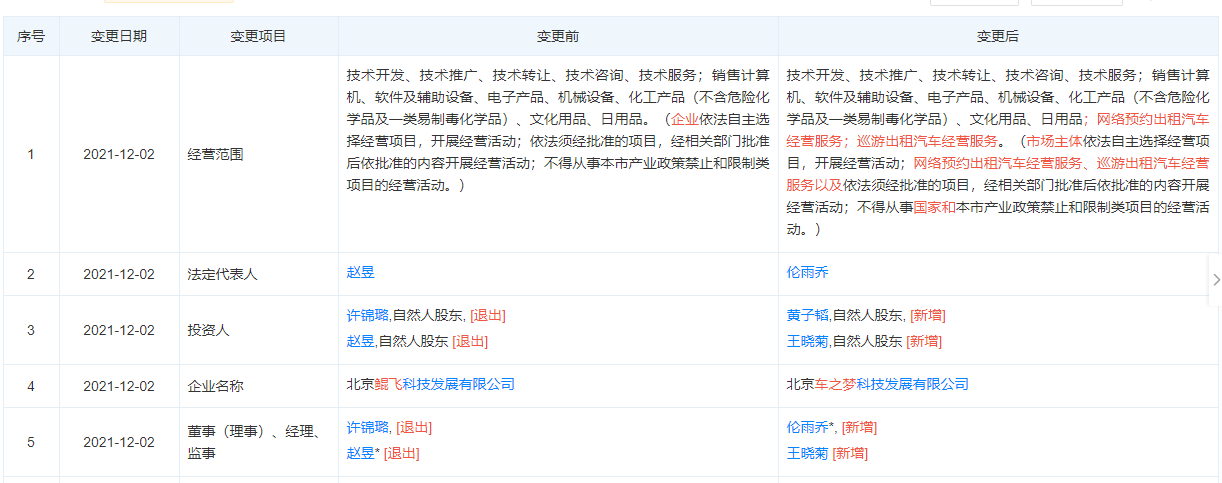
Task: Select the 企业名称 change item cell
Action: (215, 386)
